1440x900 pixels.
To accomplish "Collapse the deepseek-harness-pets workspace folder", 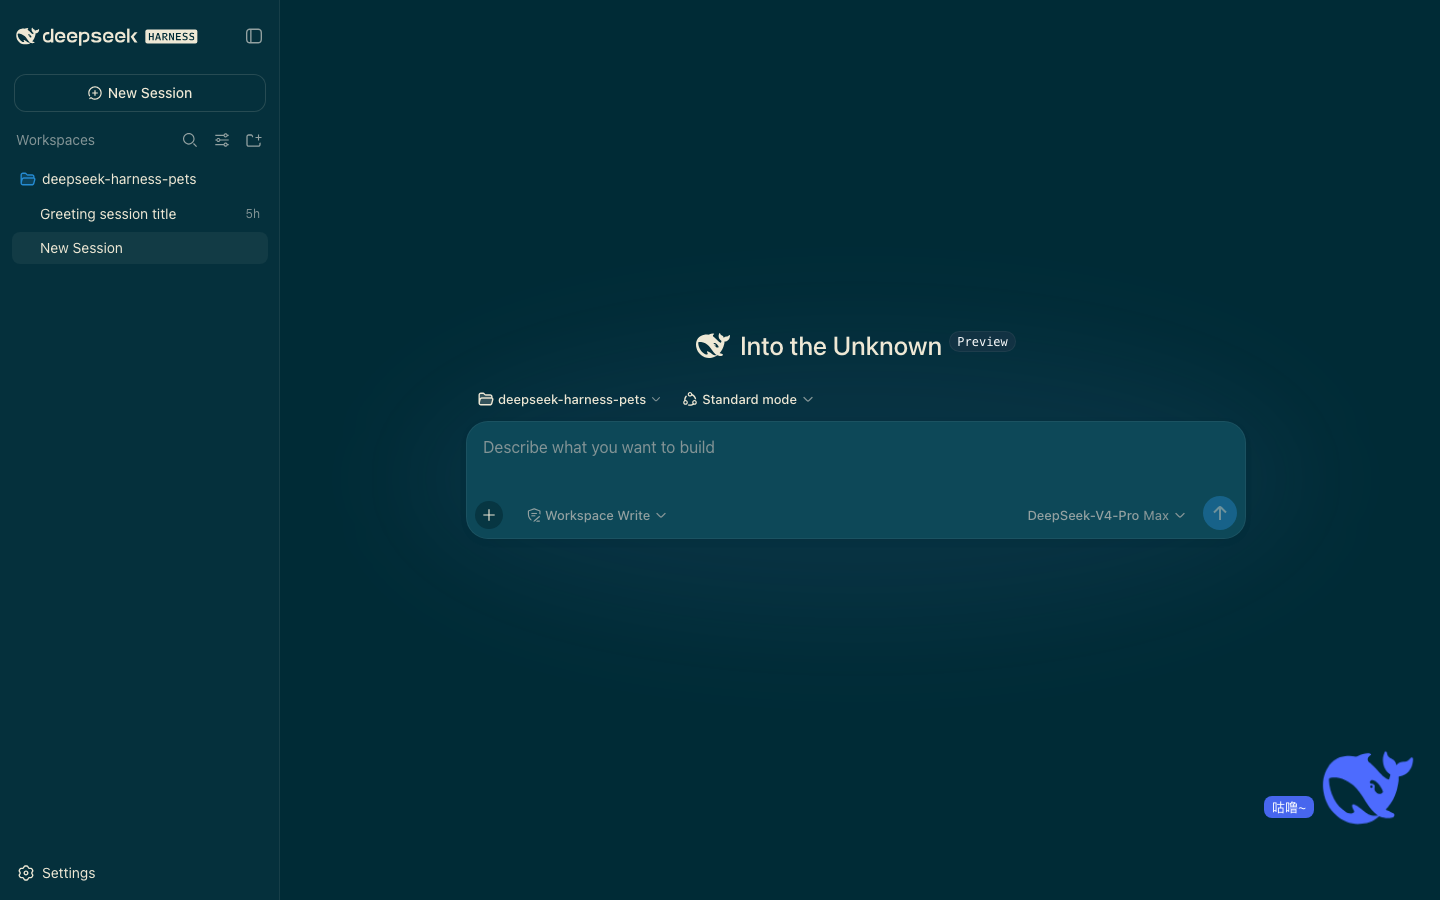I will 140,179.
